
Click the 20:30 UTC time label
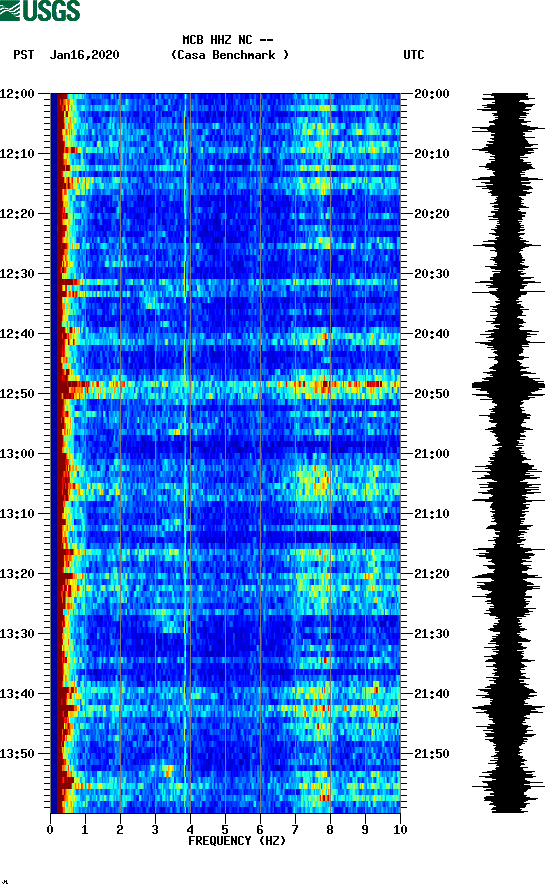432,273
